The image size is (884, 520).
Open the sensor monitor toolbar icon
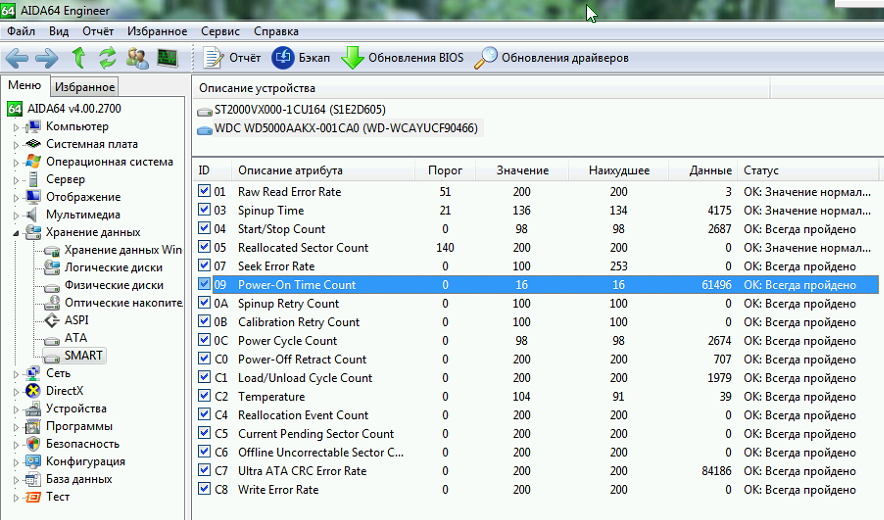coord(167,58)
